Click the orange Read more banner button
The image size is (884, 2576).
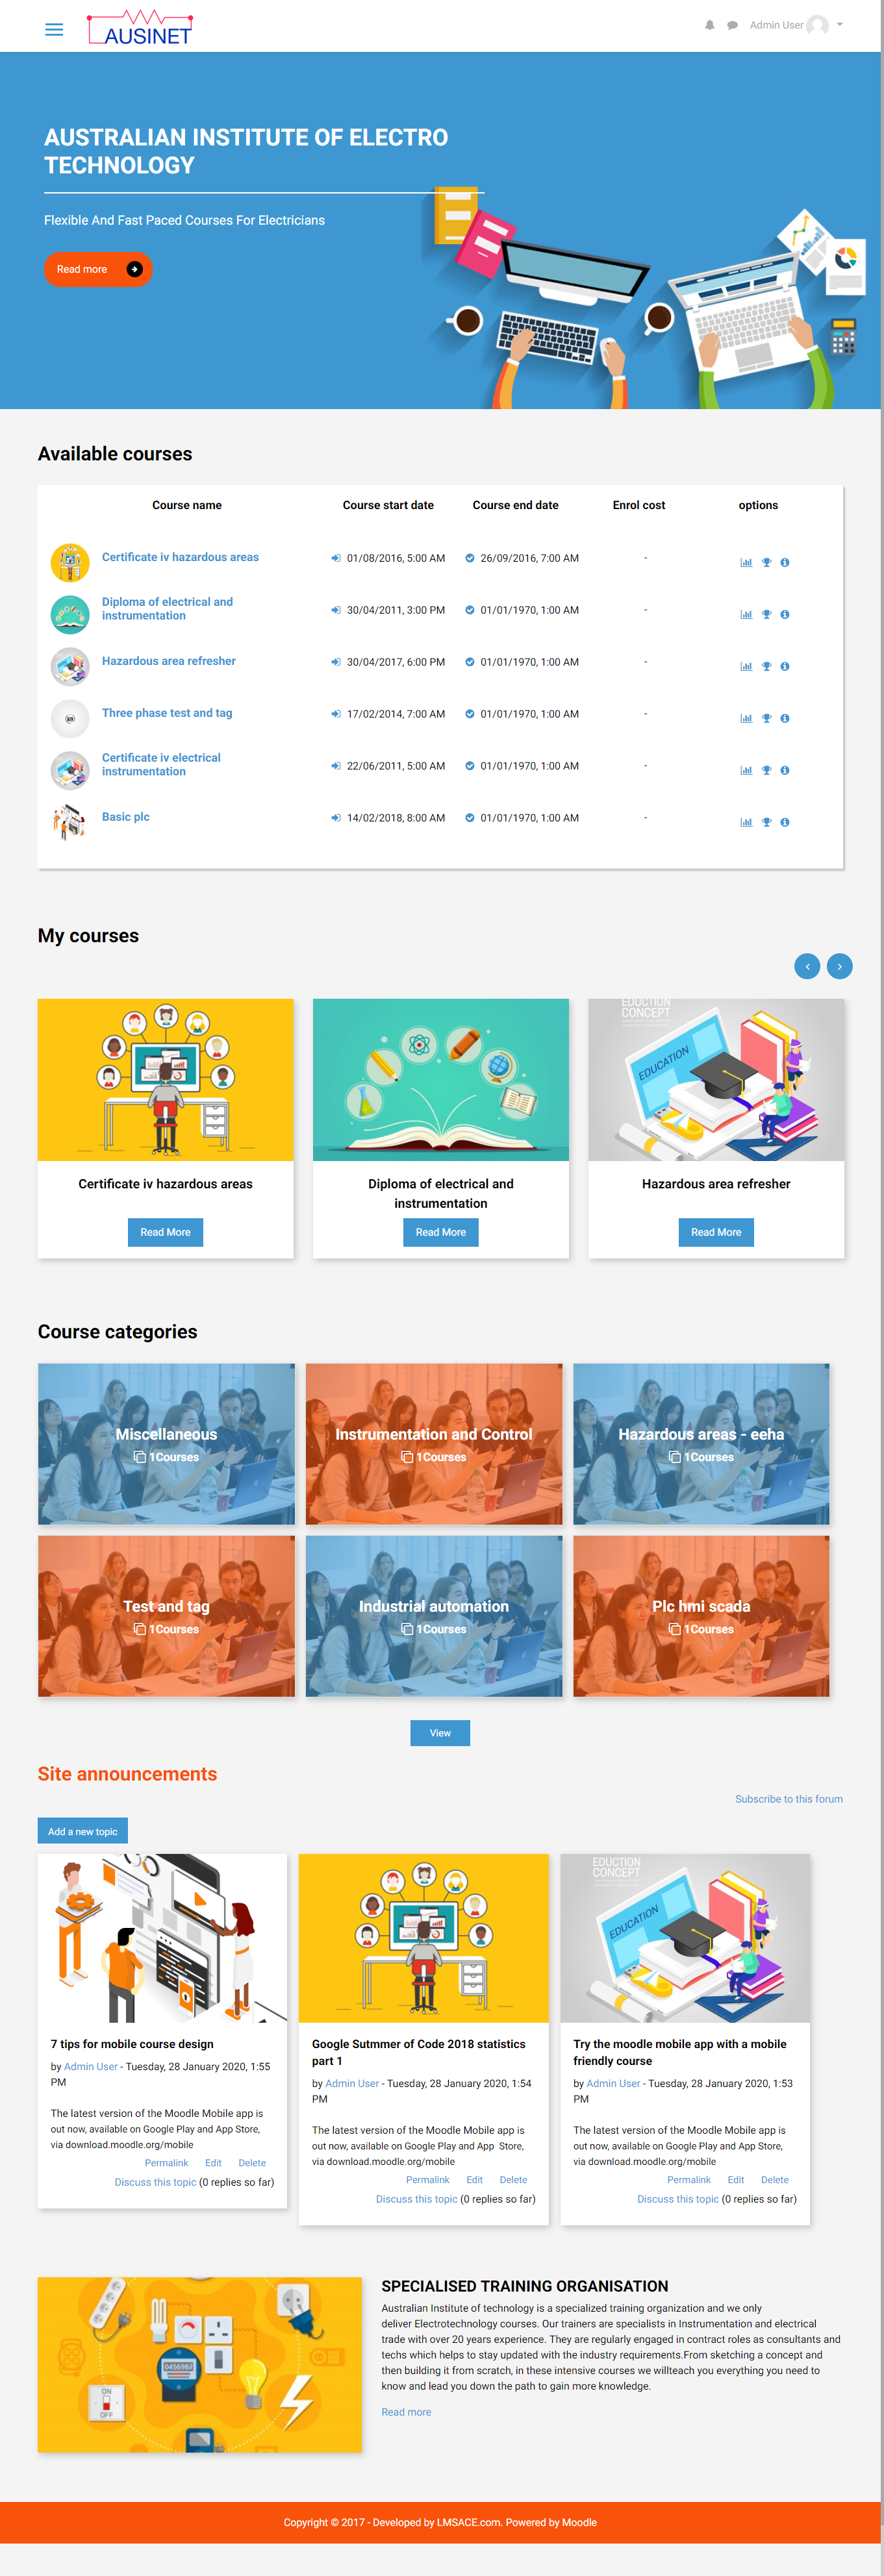tap(98, 269)
